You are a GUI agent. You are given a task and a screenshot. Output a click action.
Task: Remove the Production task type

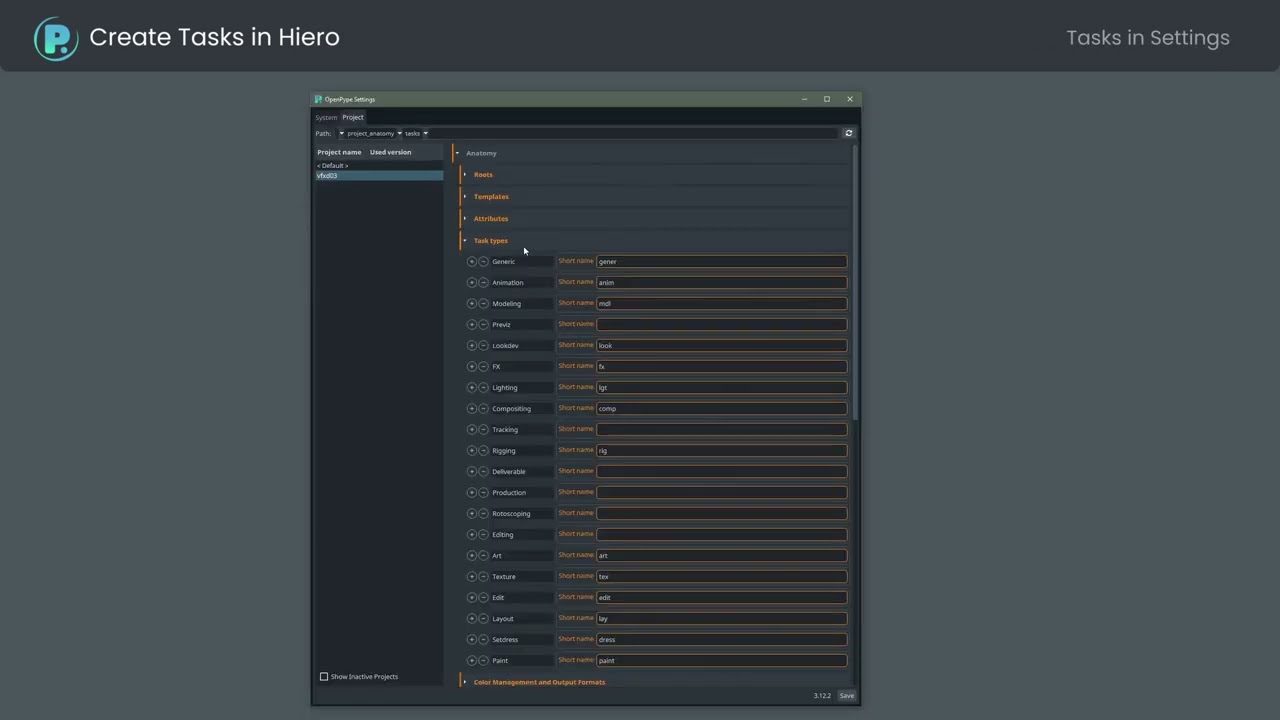coord(483,492)
